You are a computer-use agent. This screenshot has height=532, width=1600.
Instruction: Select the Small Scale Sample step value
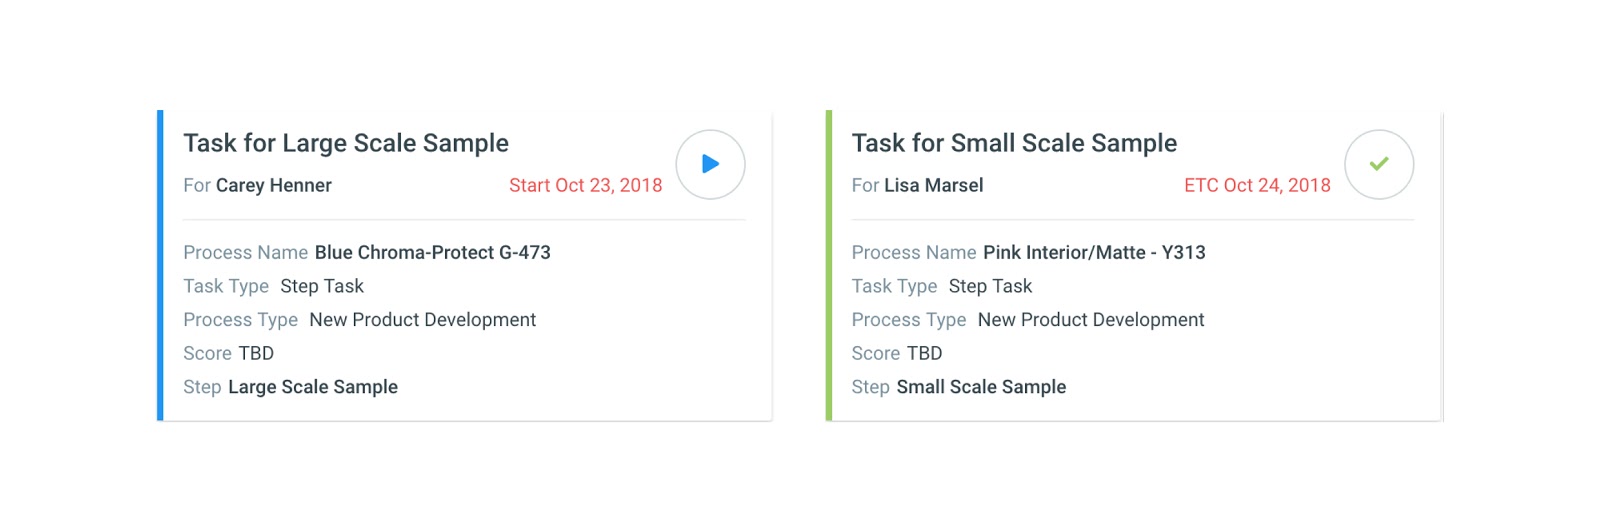point(981,387)
